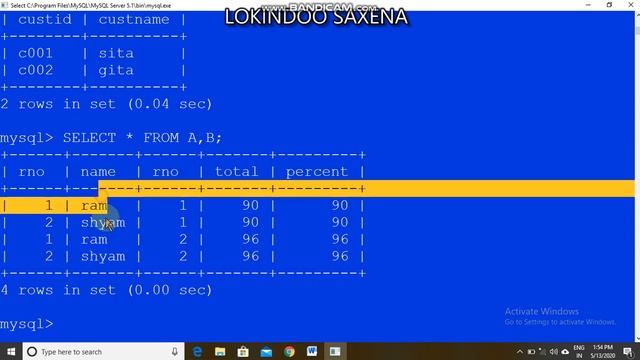Click the last mysql> prompt line
640x360 pixels.
(27, 324)
